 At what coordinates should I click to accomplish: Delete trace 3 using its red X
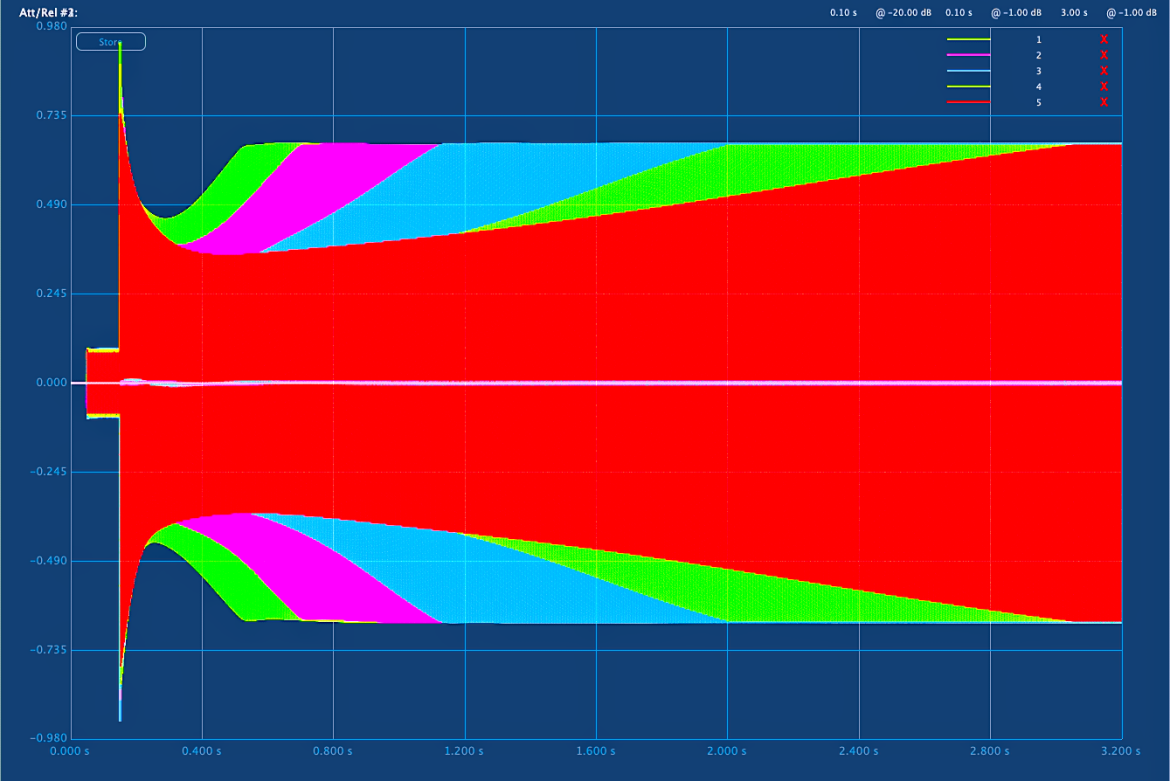1104,71
